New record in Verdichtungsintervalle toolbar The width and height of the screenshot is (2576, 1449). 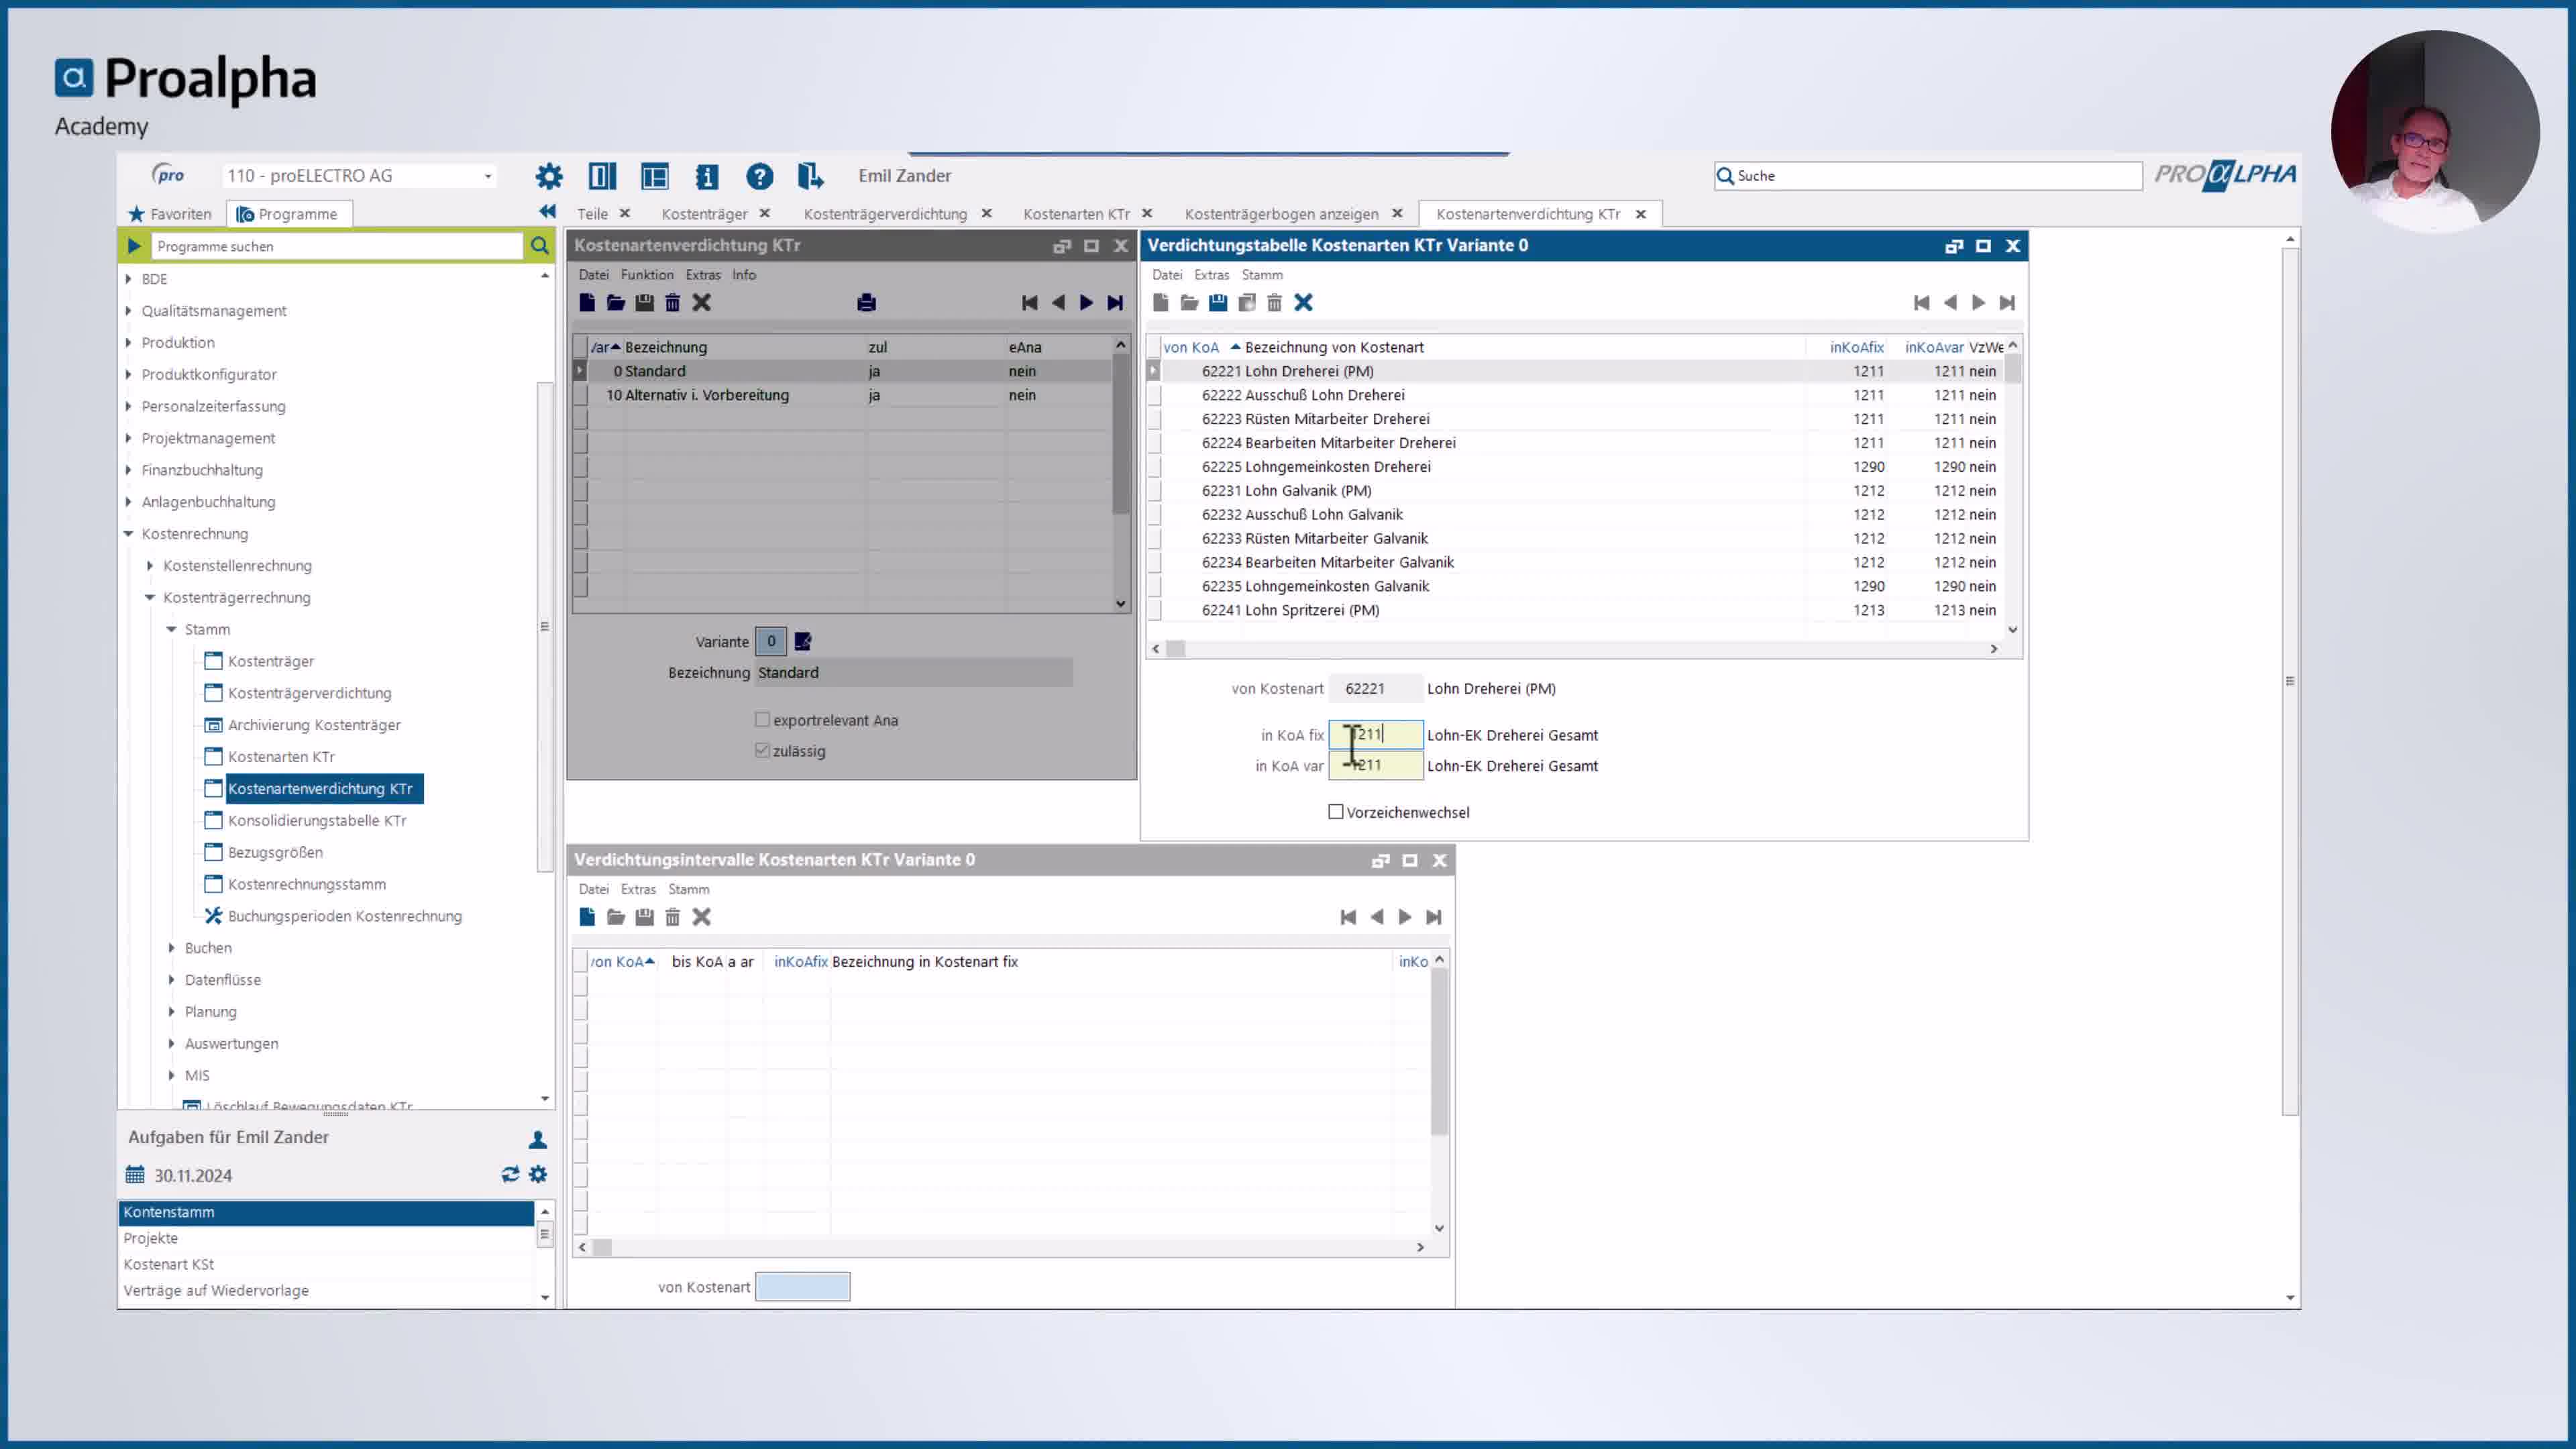pos(587,917)
